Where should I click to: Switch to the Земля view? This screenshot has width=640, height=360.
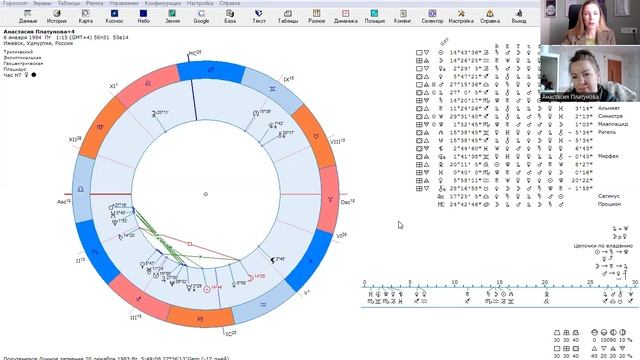point(172,17)
